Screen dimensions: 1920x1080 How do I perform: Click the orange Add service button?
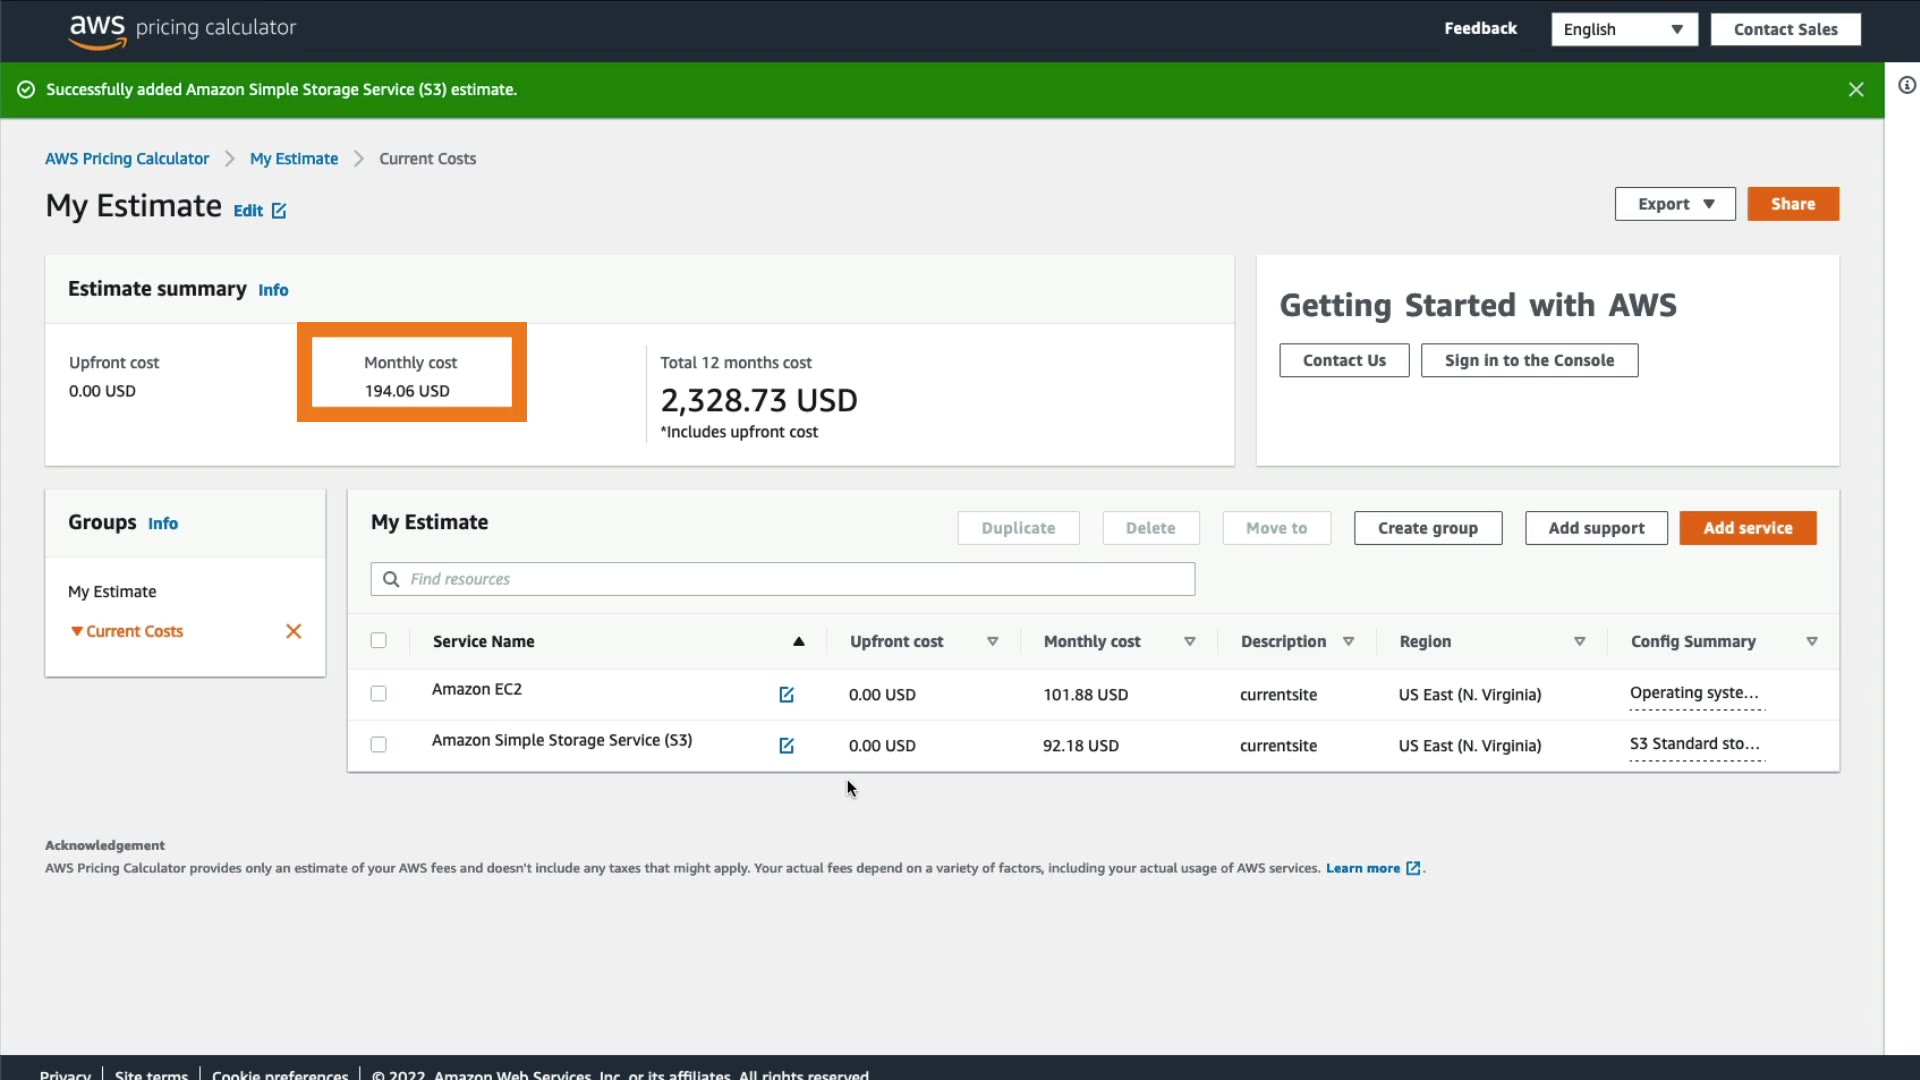pyautogui.click(x=1747, y=528)
